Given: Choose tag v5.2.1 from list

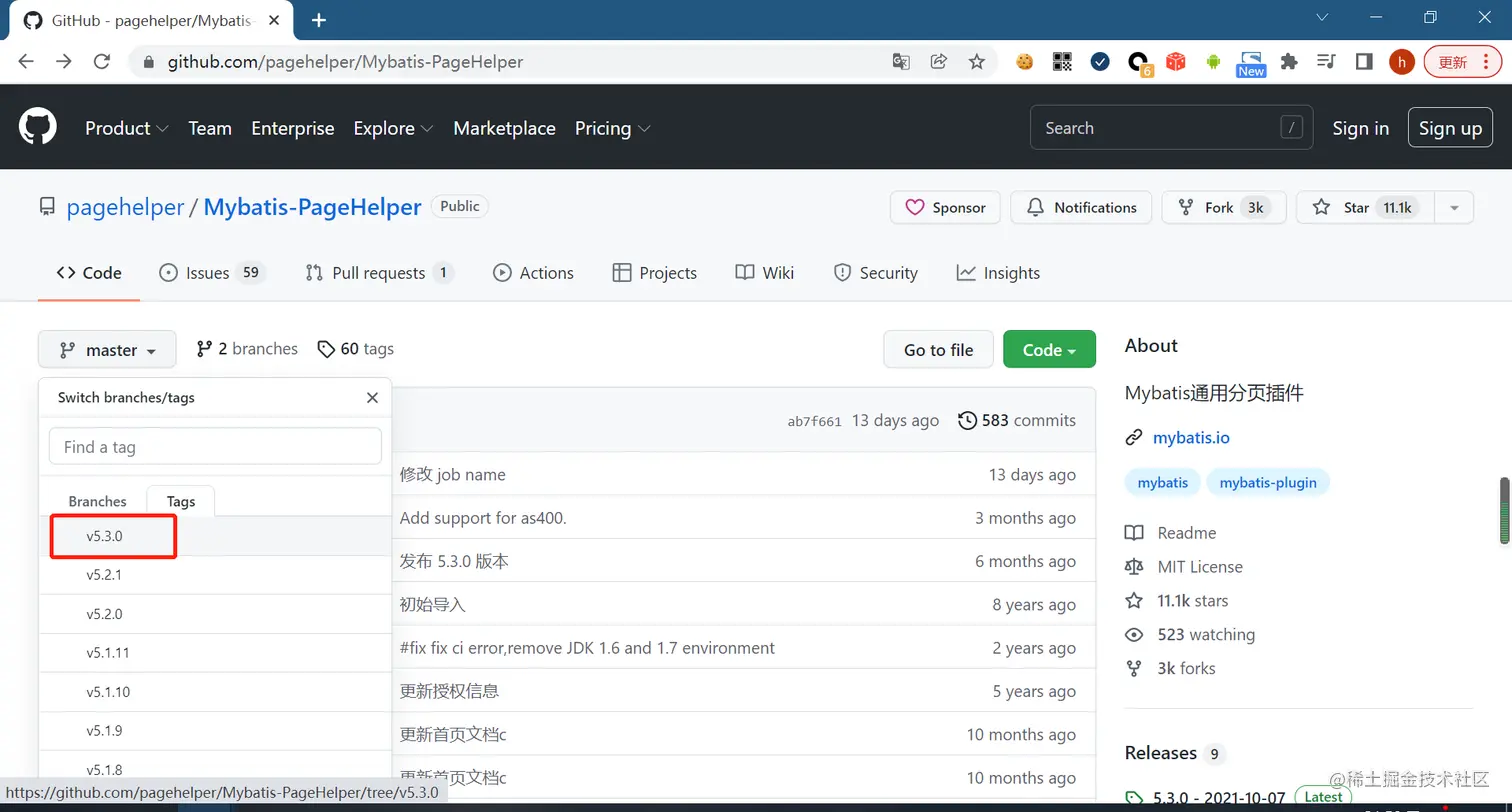Looking at the screenshot, I should tap(215, 575).
